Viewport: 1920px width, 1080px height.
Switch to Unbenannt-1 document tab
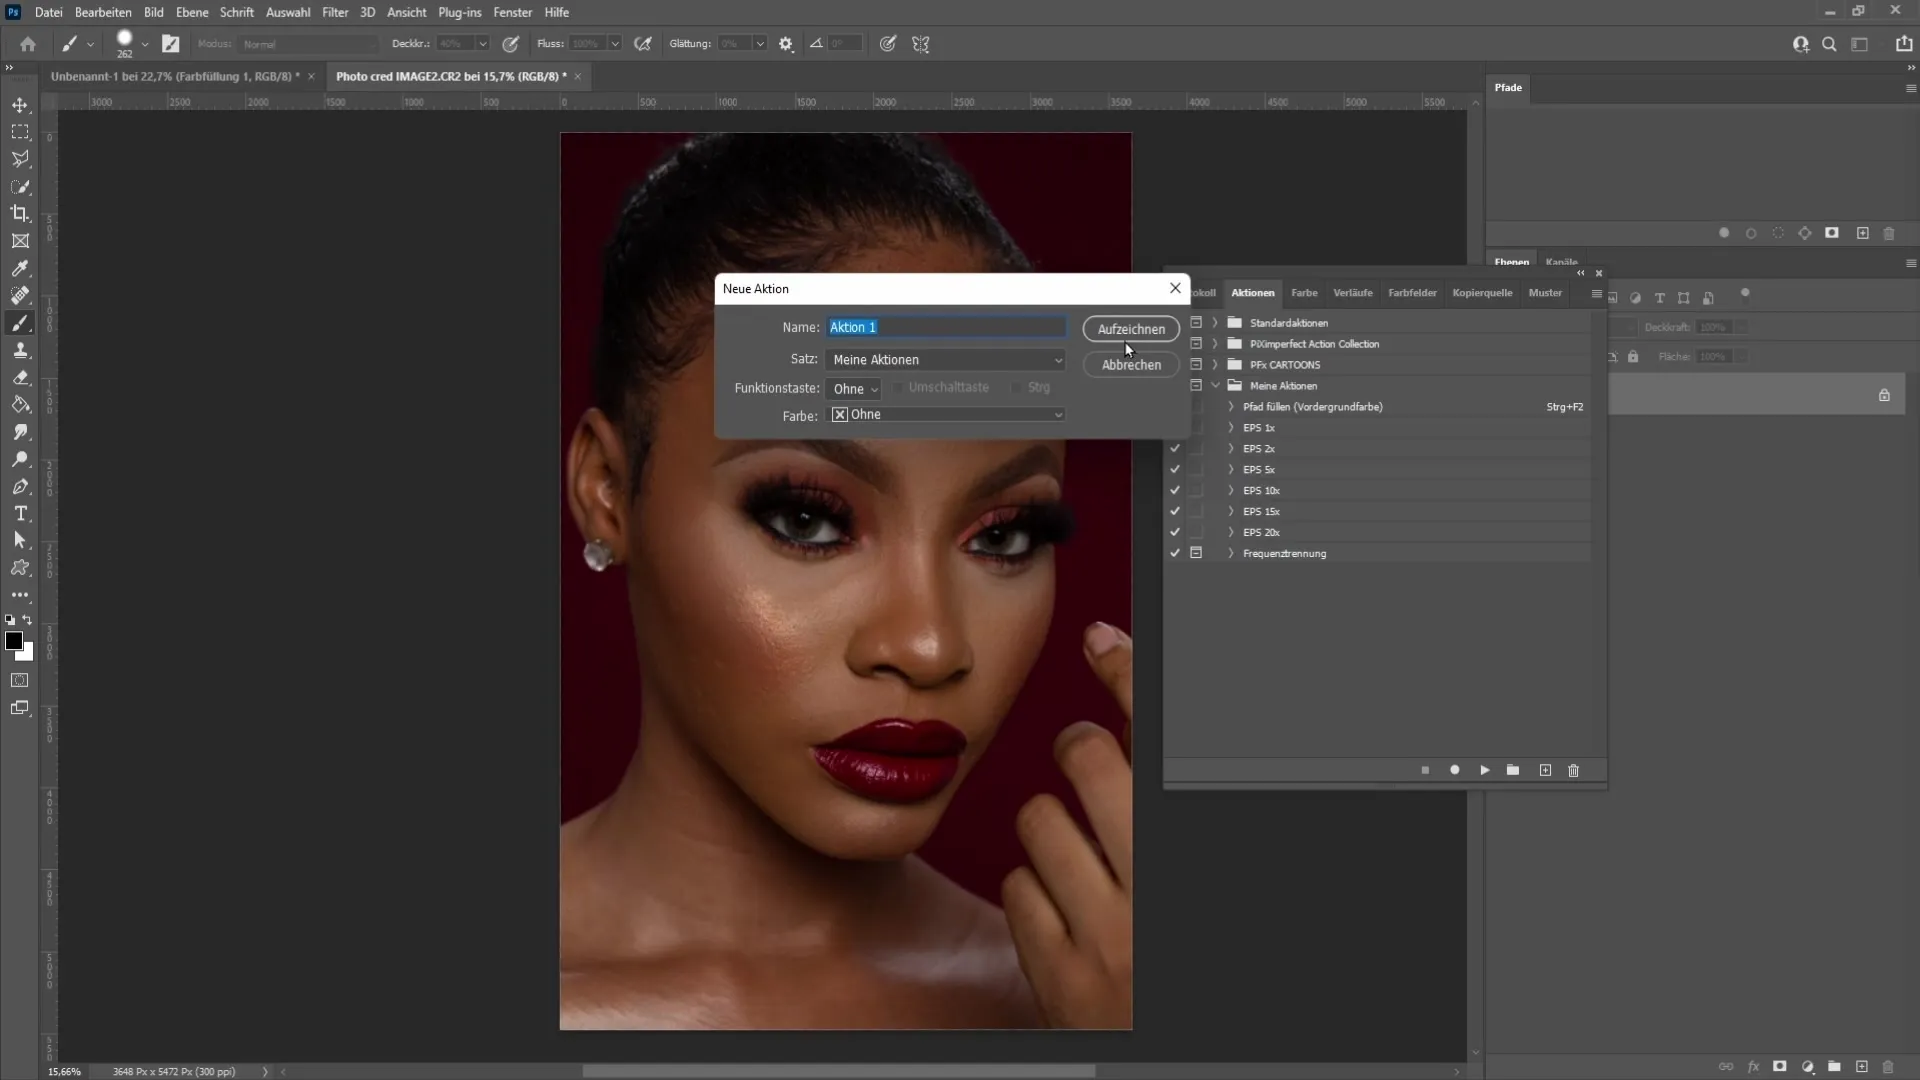tap(175, 77)
